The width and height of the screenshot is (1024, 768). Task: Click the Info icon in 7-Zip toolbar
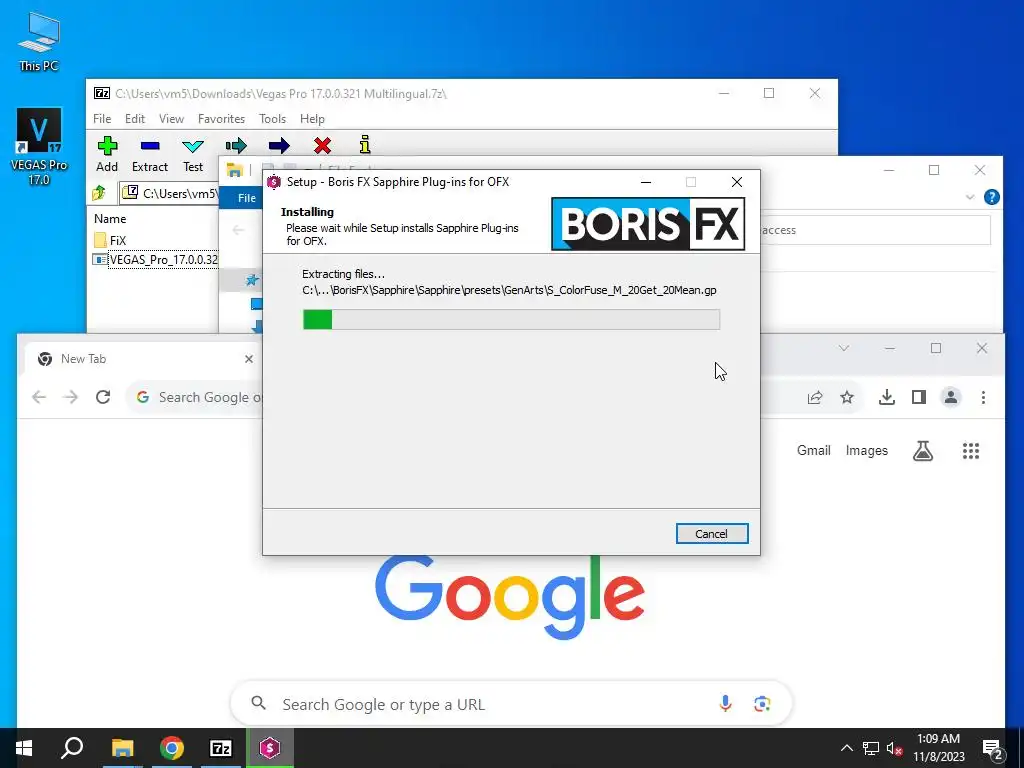tap(365, 144)
